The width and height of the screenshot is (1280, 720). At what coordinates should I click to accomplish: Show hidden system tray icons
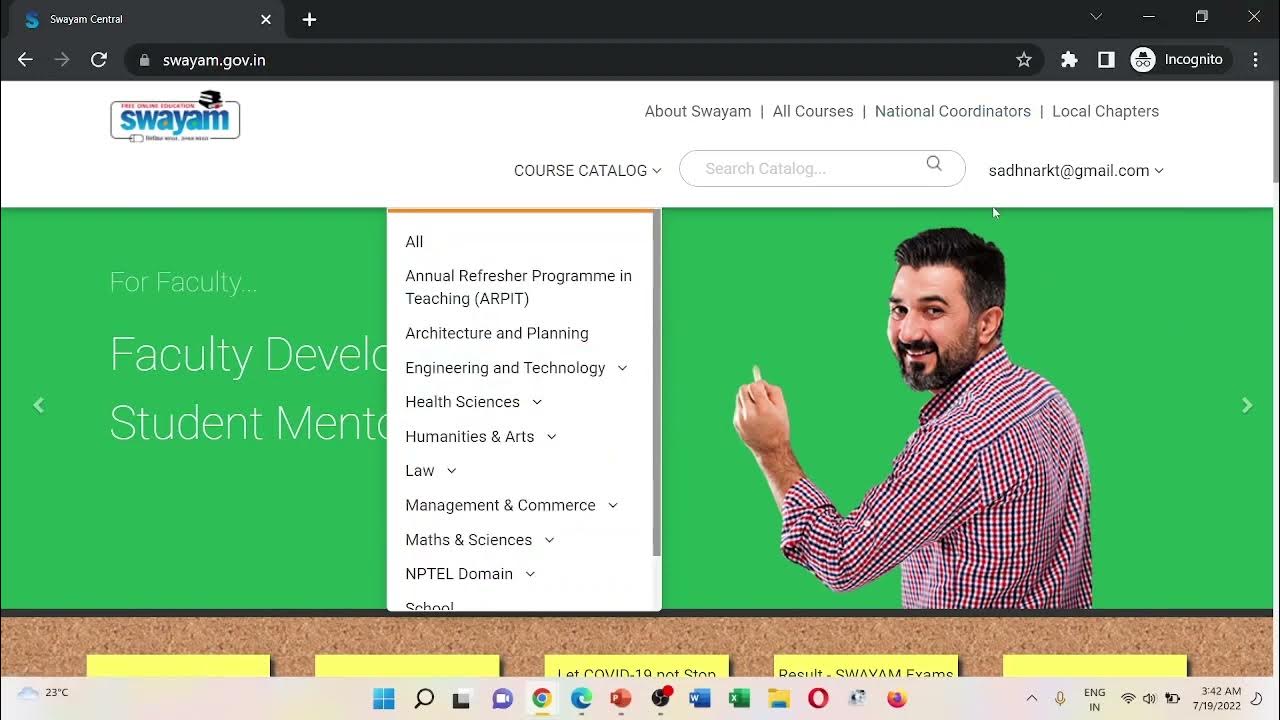coord(1032,698)
